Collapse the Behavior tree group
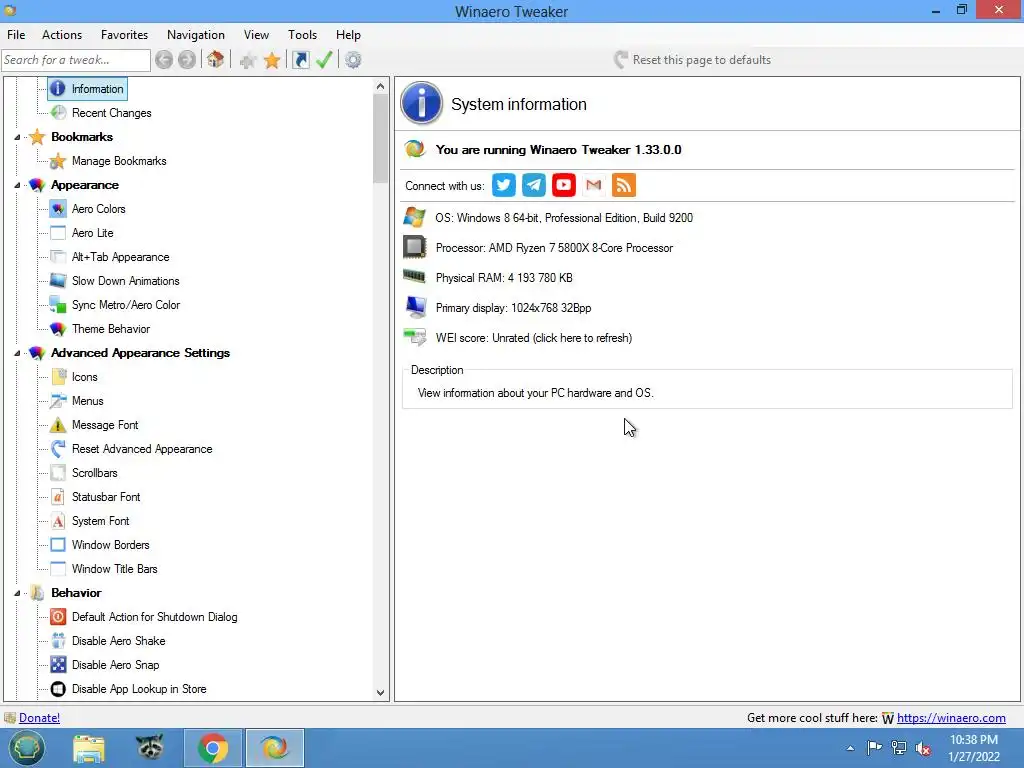 click(x=17, y=593)
